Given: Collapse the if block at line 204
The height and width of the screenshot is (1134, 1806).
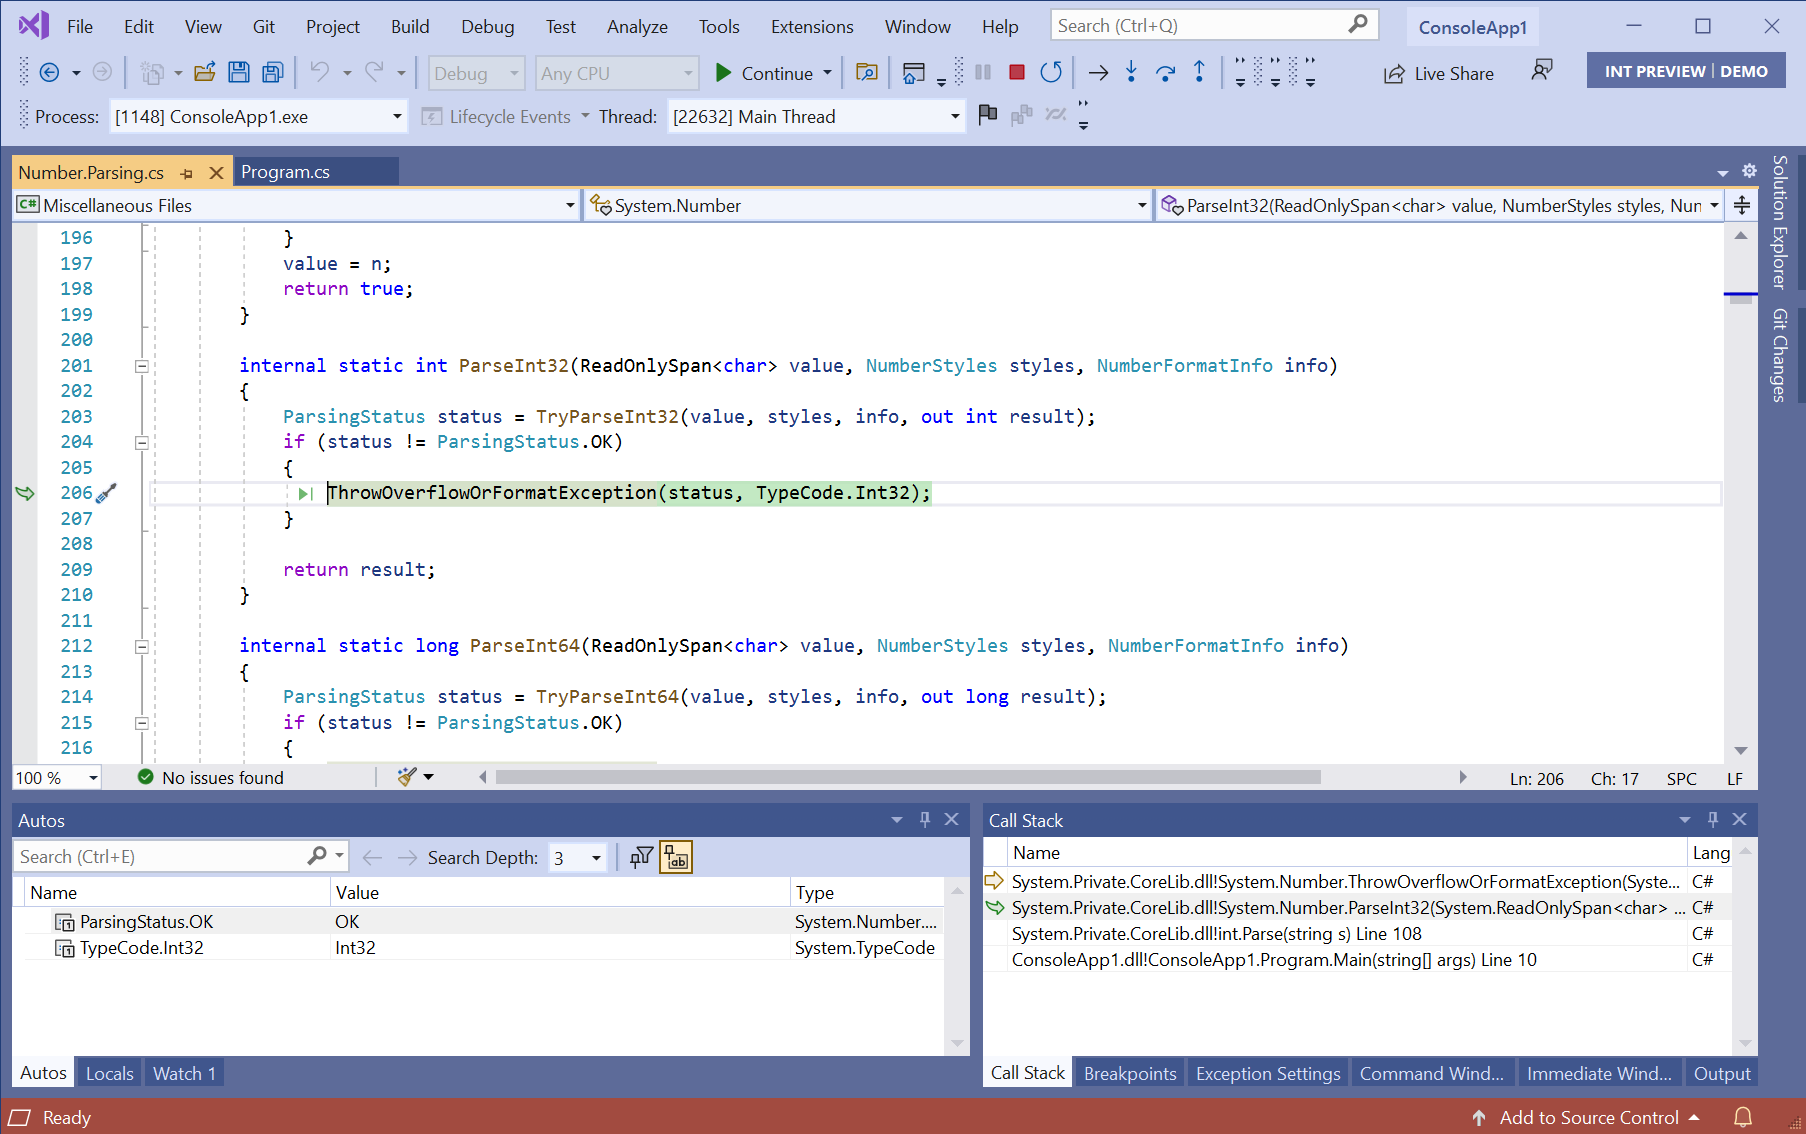Looking at the screenshot, I should [x=142, y=442].
